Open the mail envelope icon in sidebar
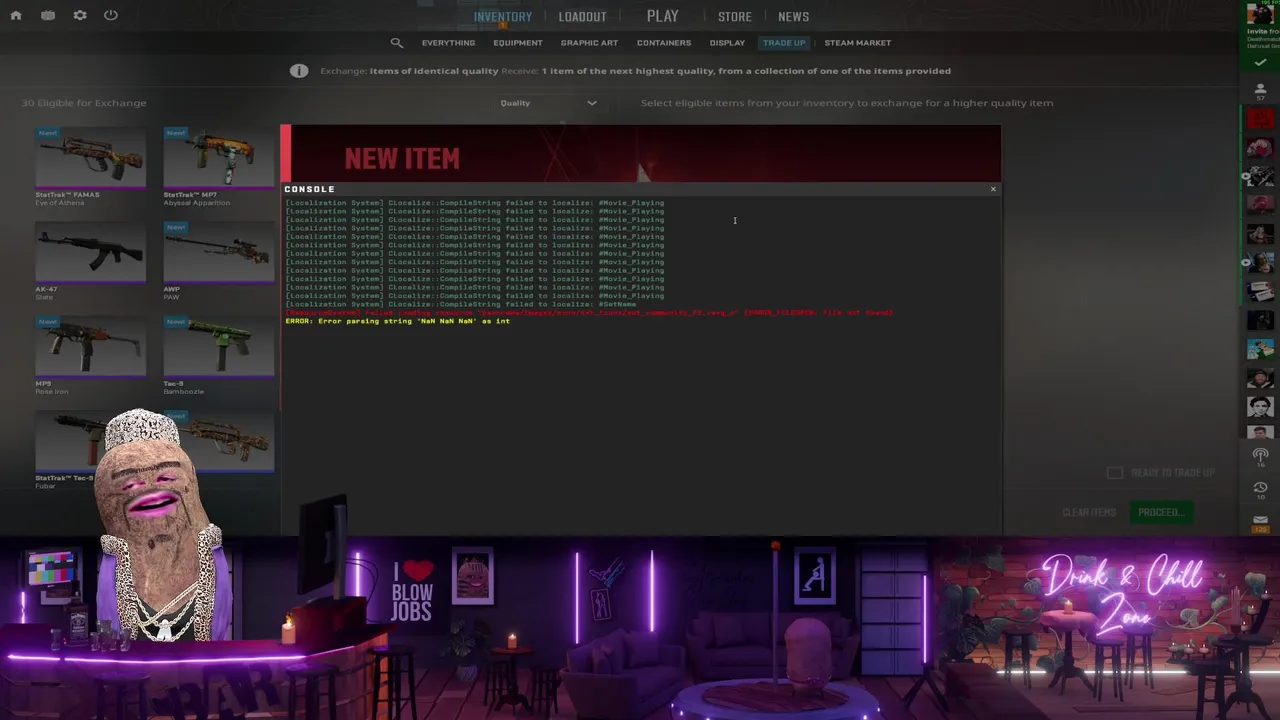Image resolution: width=1280 pixels, height=720 pixels. pyautogui.click(x=1260, y=521)
